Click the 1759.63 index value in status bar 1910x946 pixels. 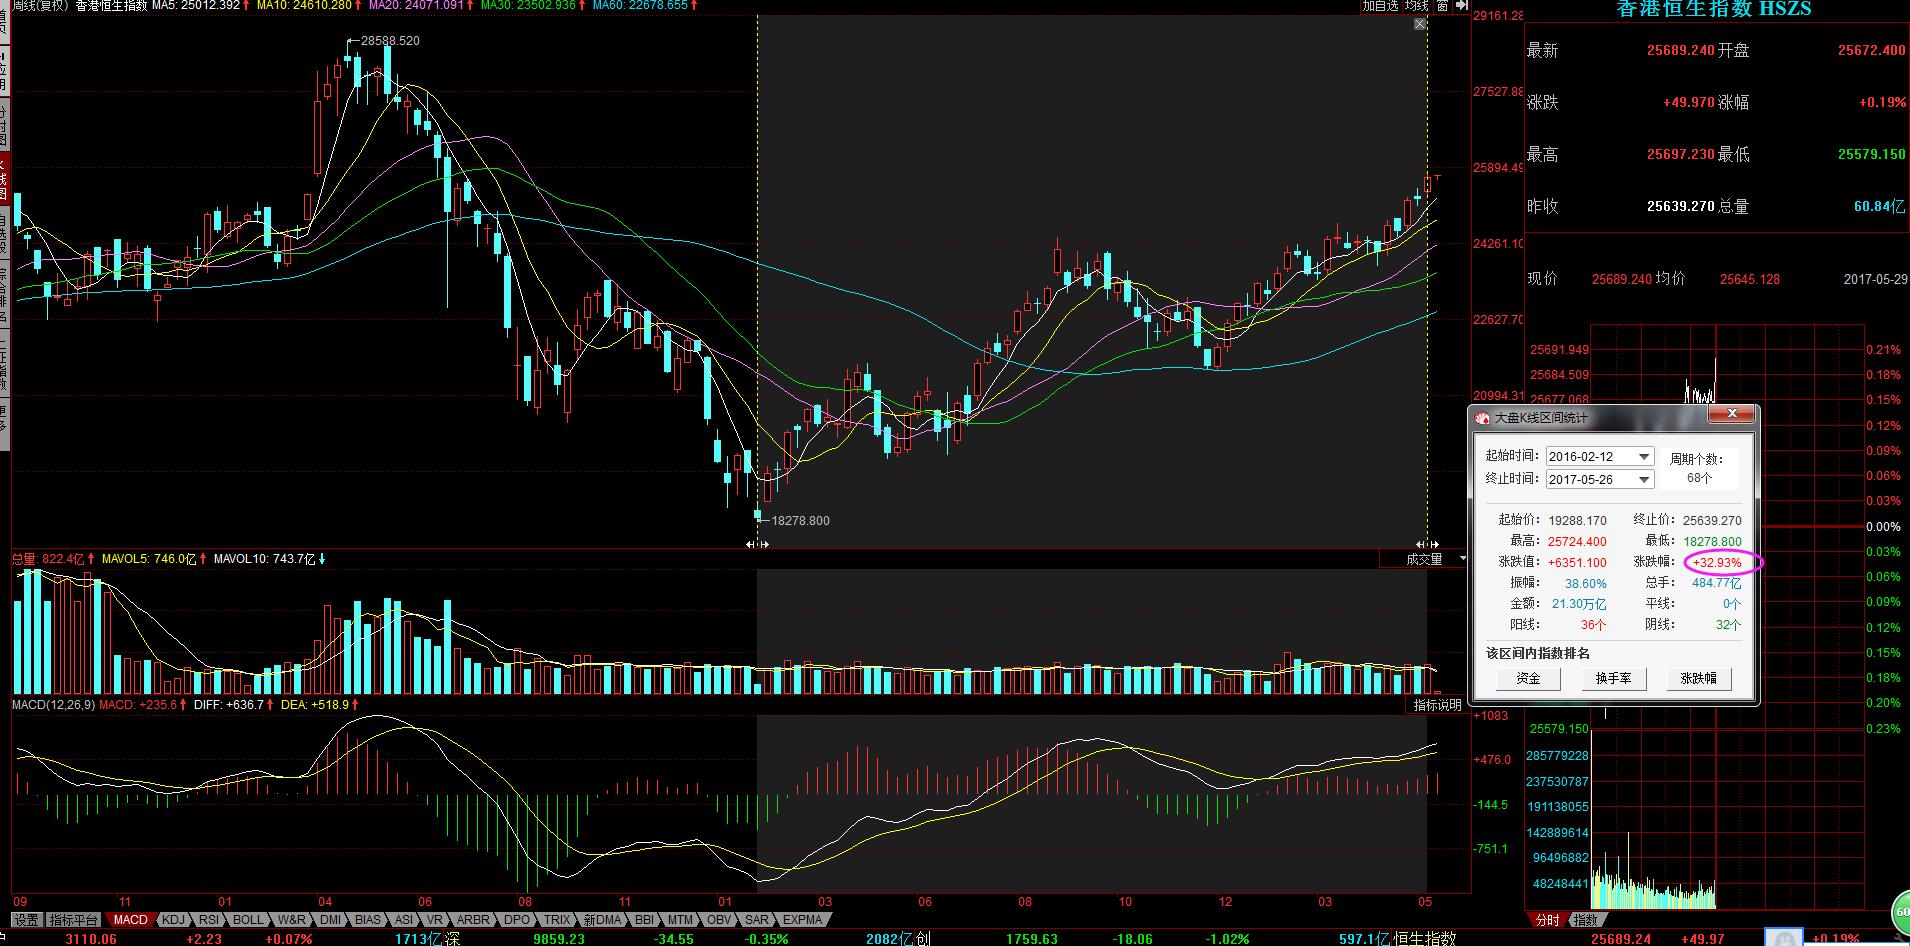(1032, 939)
